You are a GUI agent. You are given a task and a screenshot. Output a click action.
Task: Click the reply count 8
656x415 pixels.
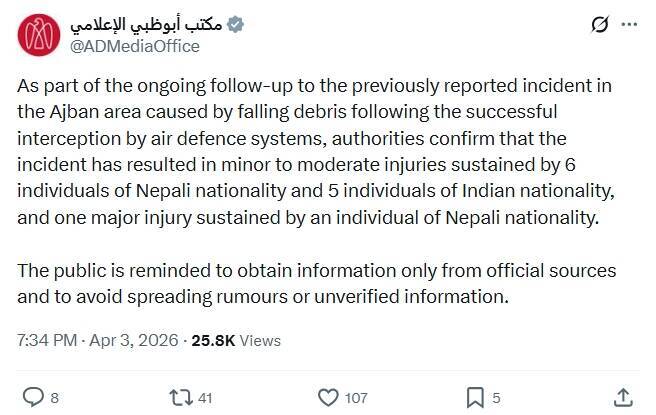coord(54,398)
